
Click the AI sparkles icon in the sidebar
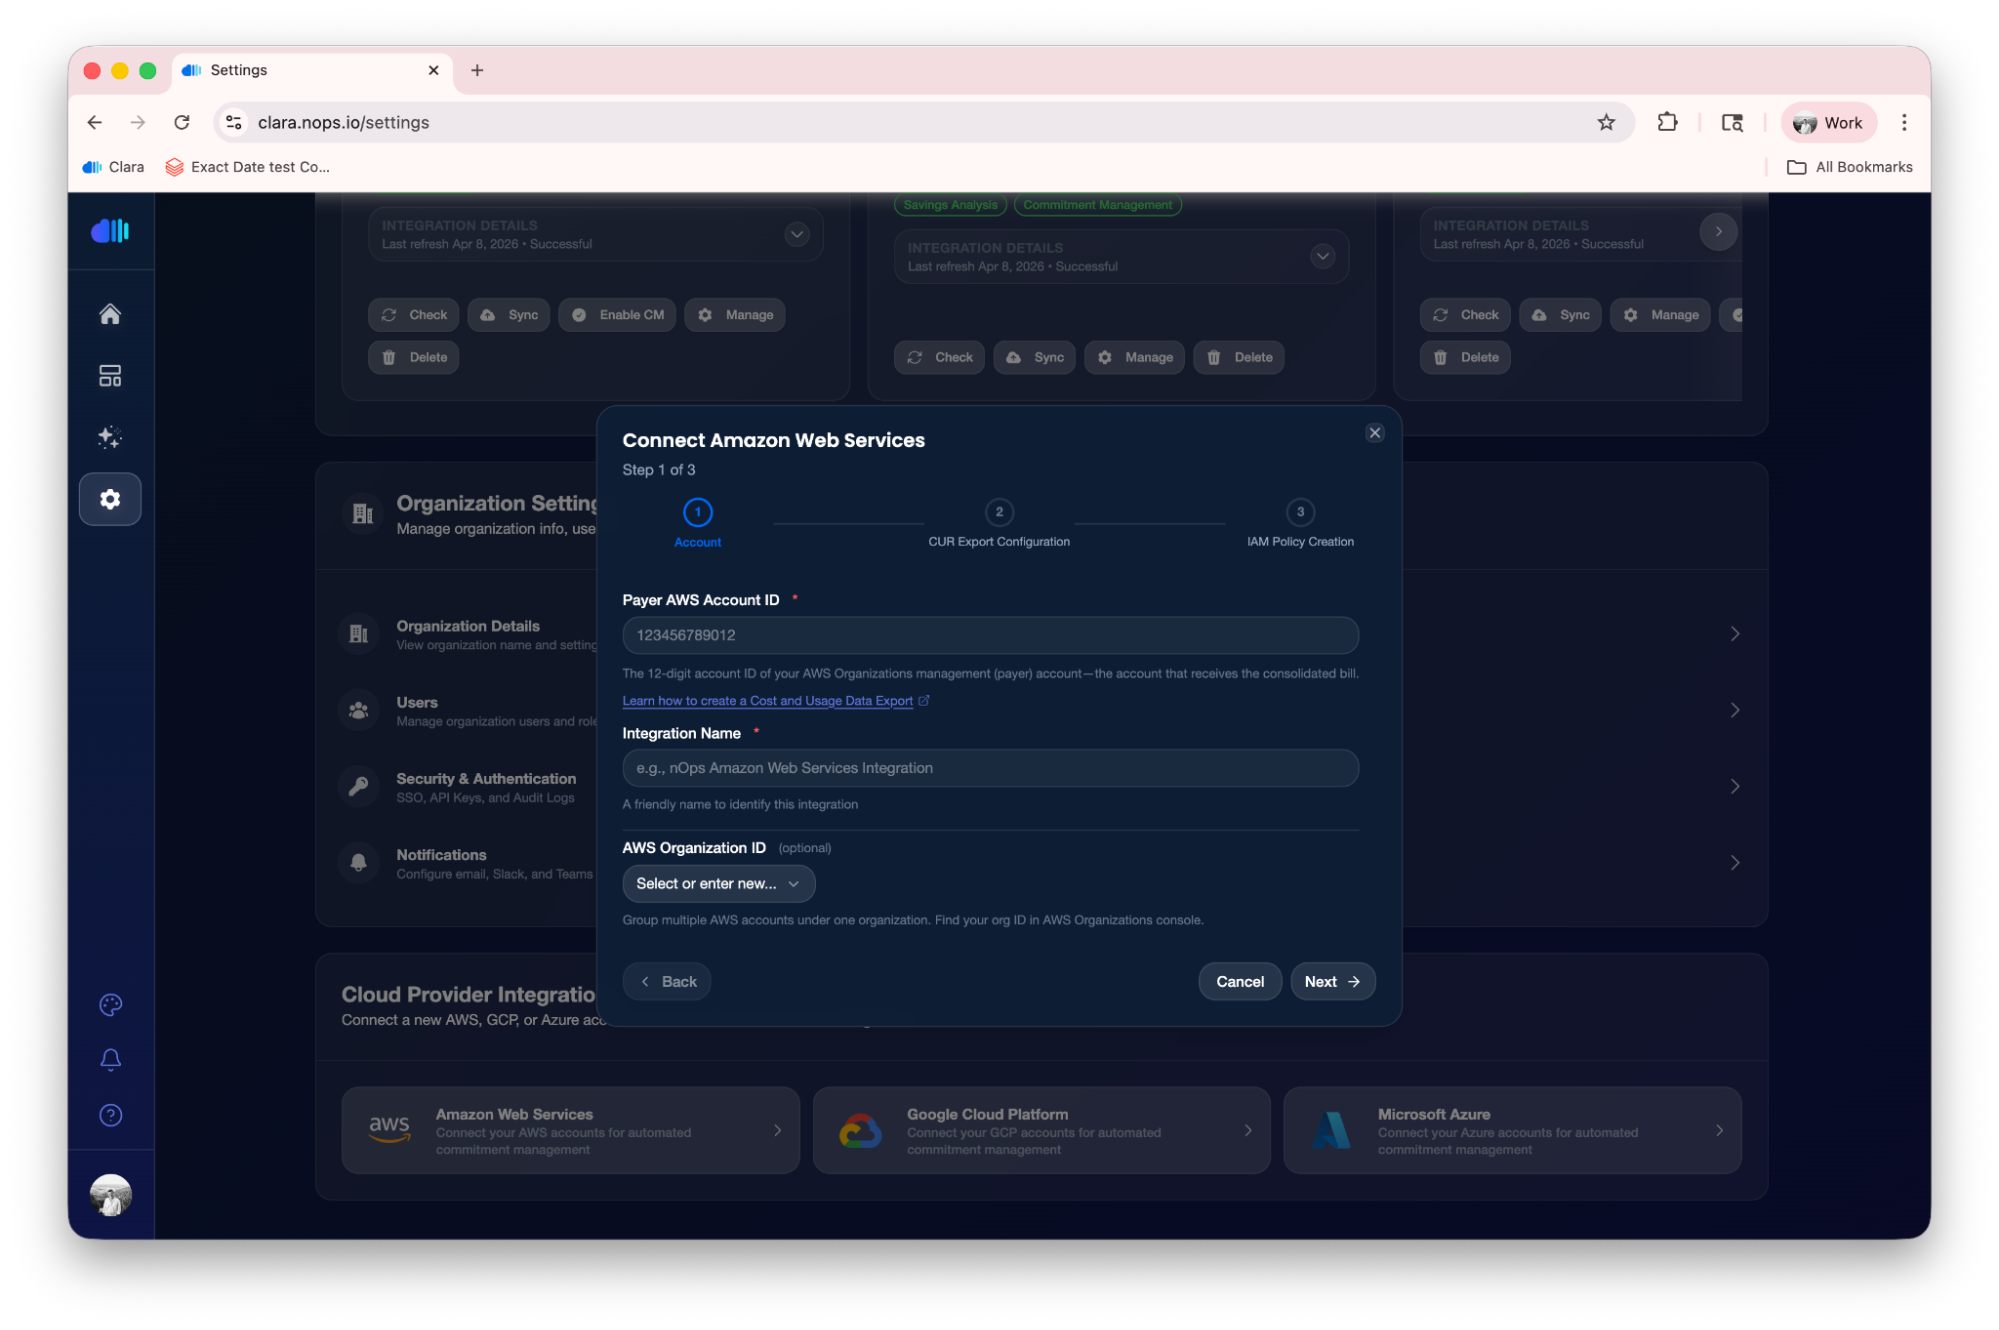coord(110,437)
